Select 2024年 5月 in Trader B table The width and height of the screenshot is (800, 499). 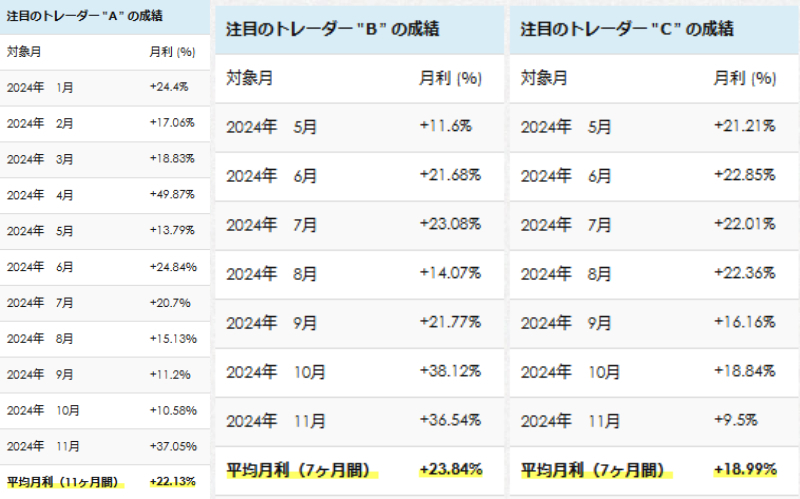[x=271, y=127]
